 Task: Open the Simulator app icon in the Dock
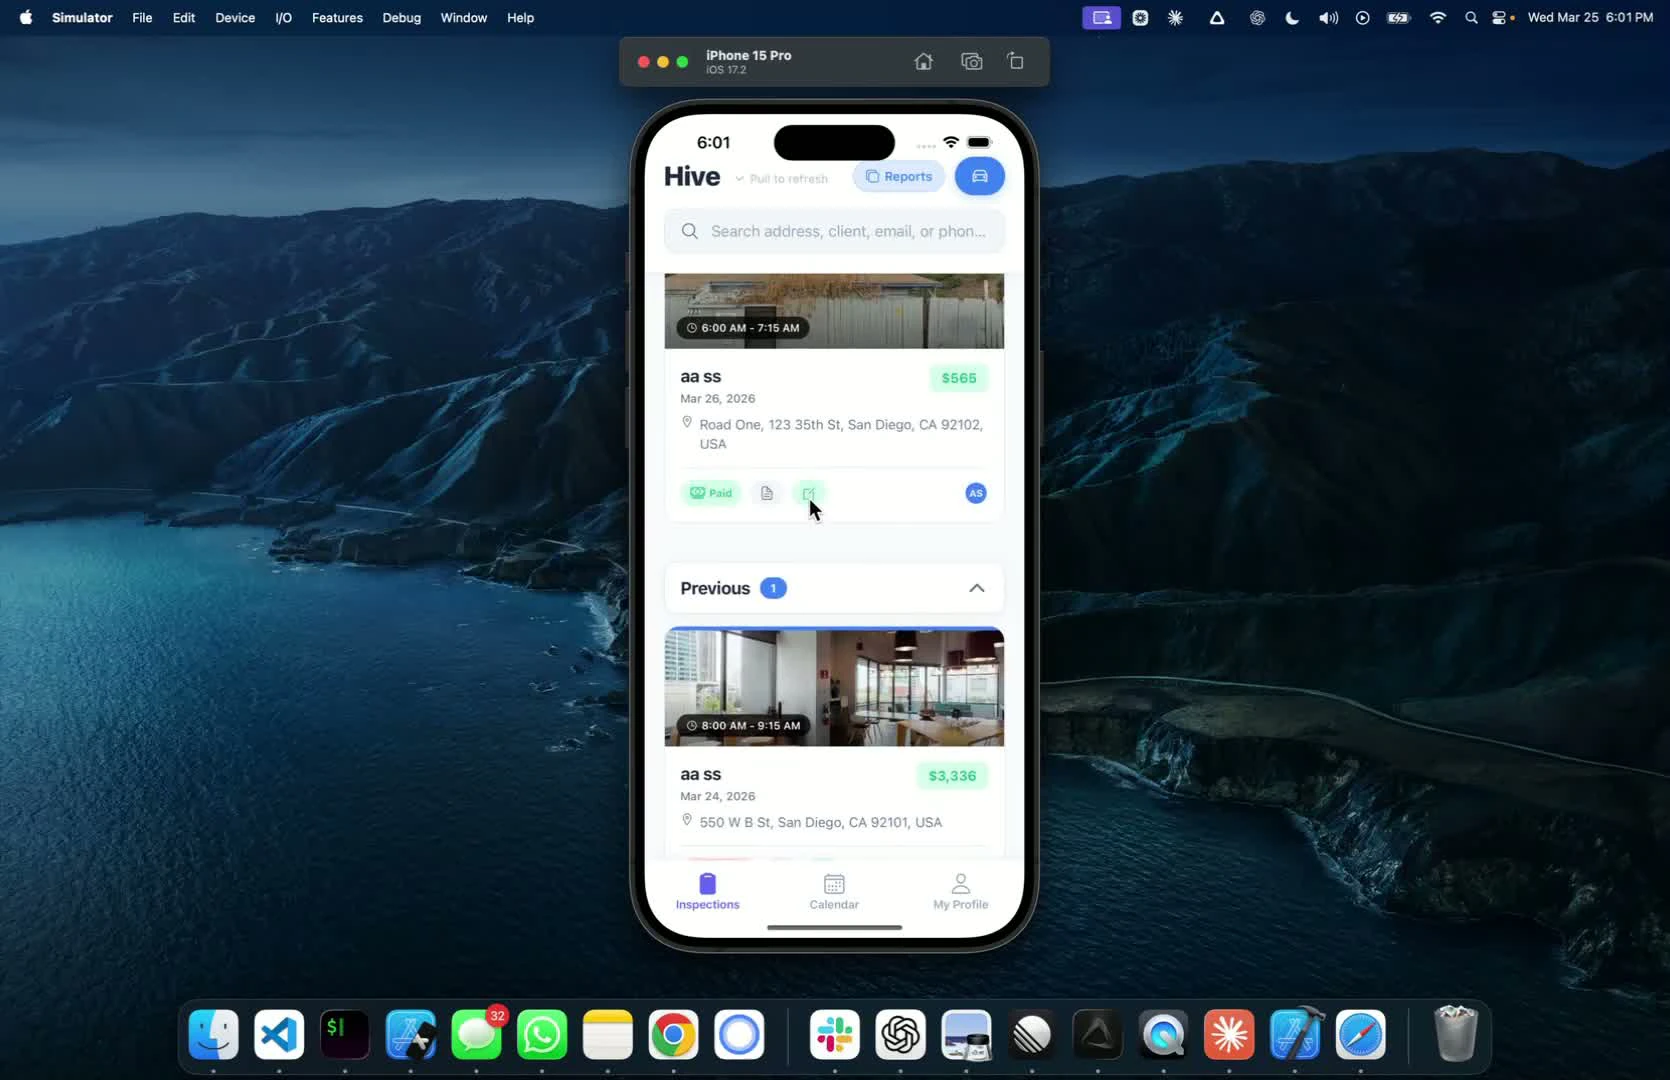(x=411, y=1034)
